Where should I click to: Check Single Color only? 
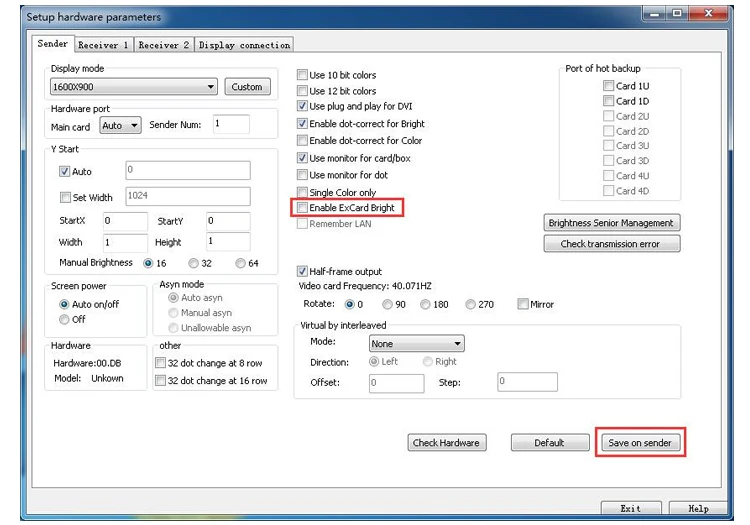[x=302, y=192]
